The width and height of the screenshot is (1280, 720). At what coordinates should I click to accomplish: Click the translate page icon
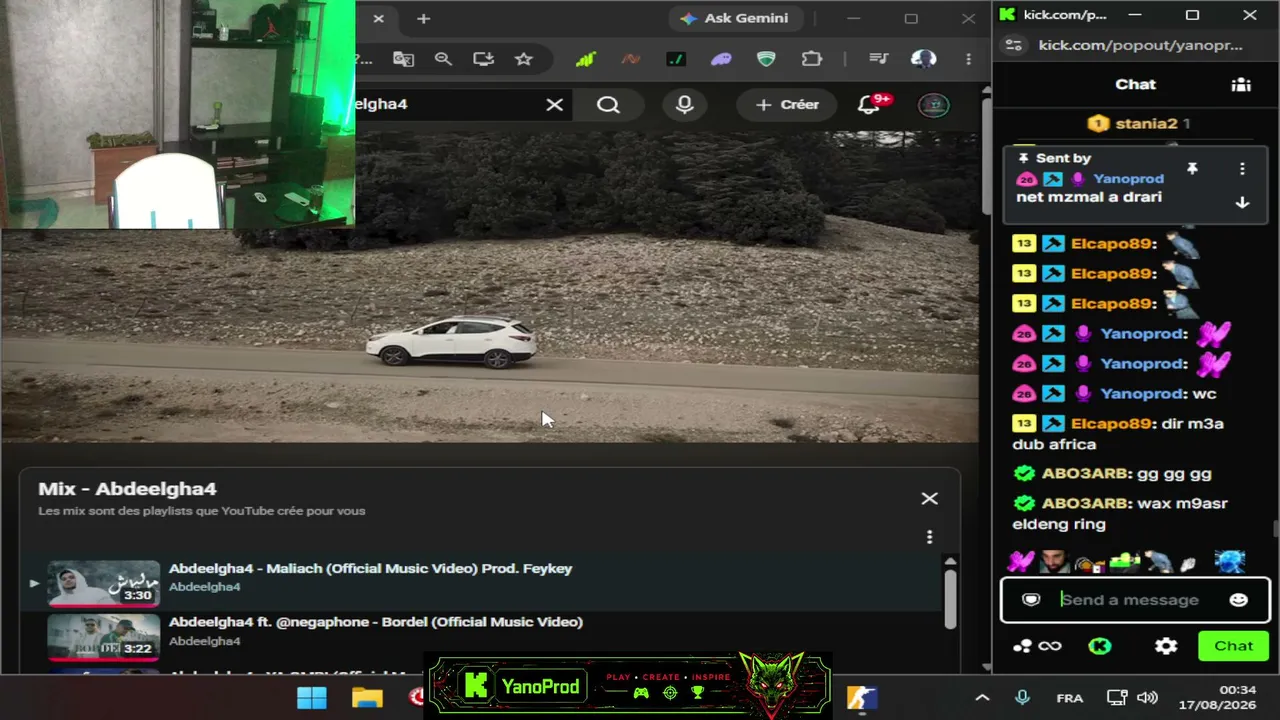pyautogui.click(x=403, y=59)
